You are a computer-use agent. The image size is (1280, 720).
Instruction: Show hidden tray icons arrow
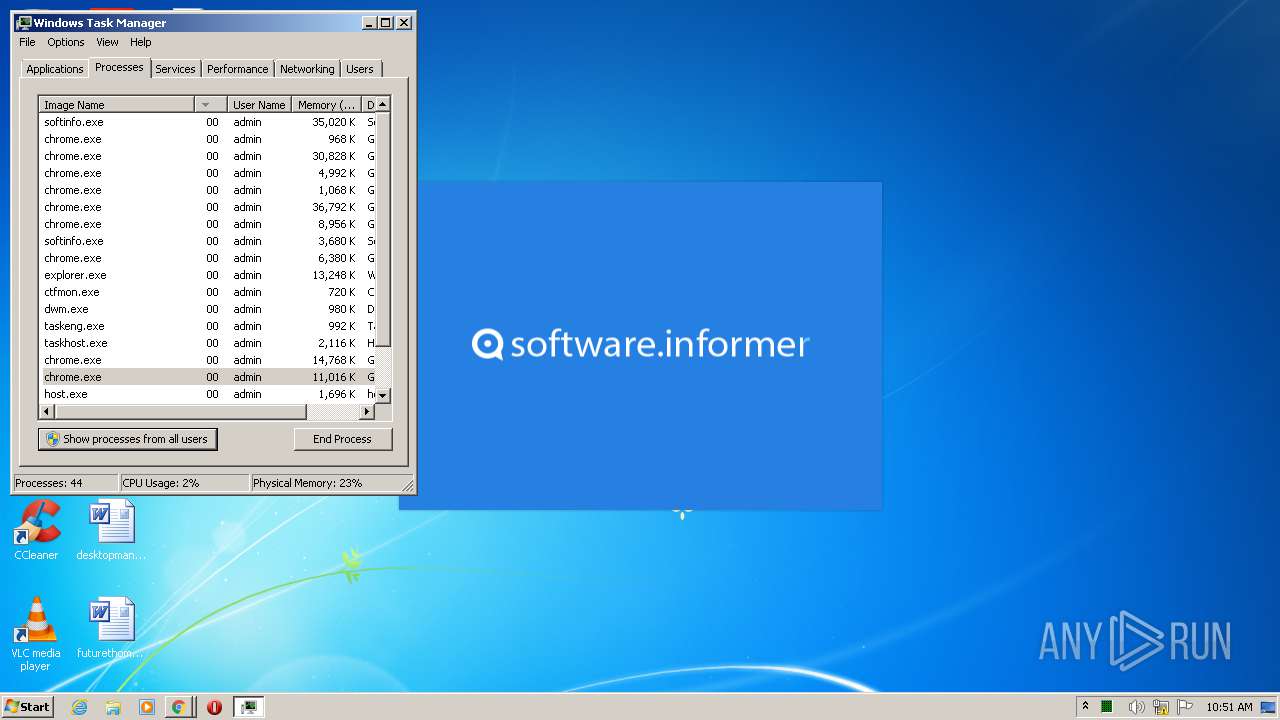[x=1085, y=706]
